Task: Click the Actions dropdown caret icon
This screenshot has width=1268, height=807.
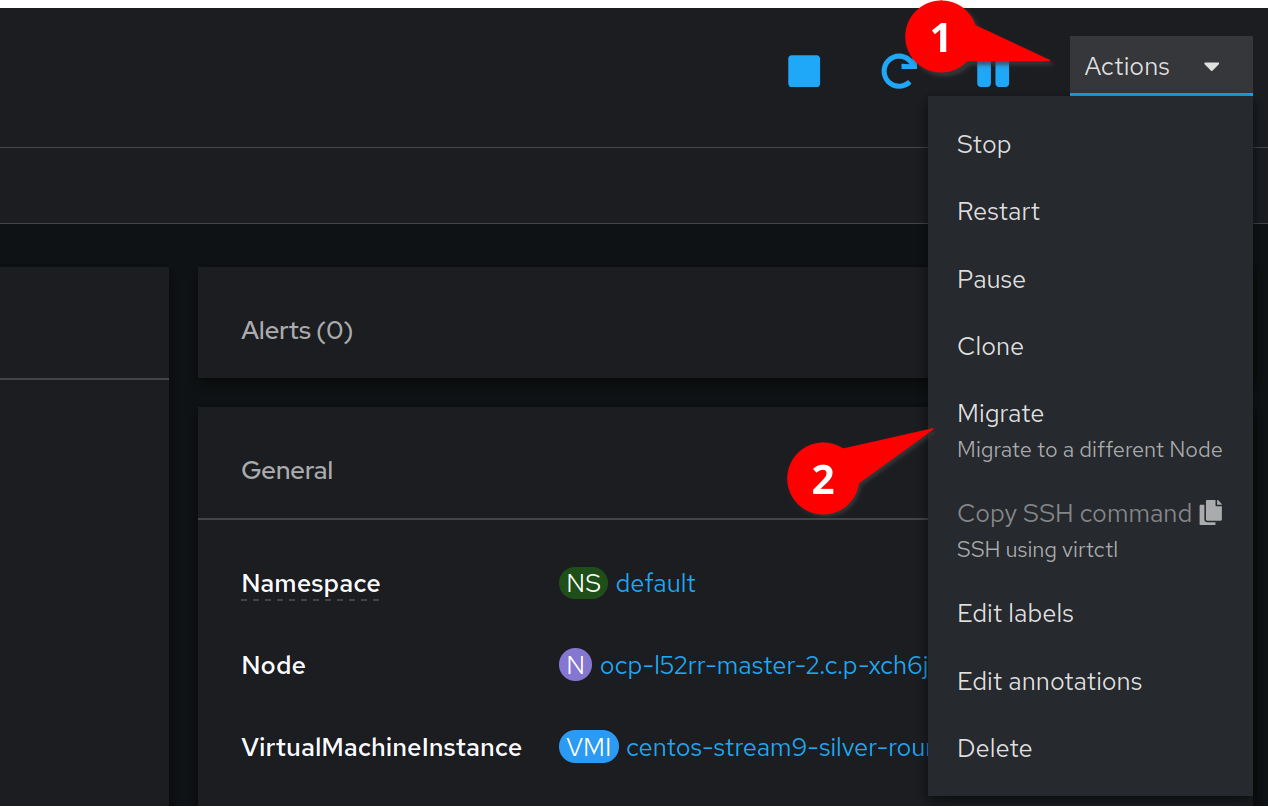Action: click(1211, 66)
